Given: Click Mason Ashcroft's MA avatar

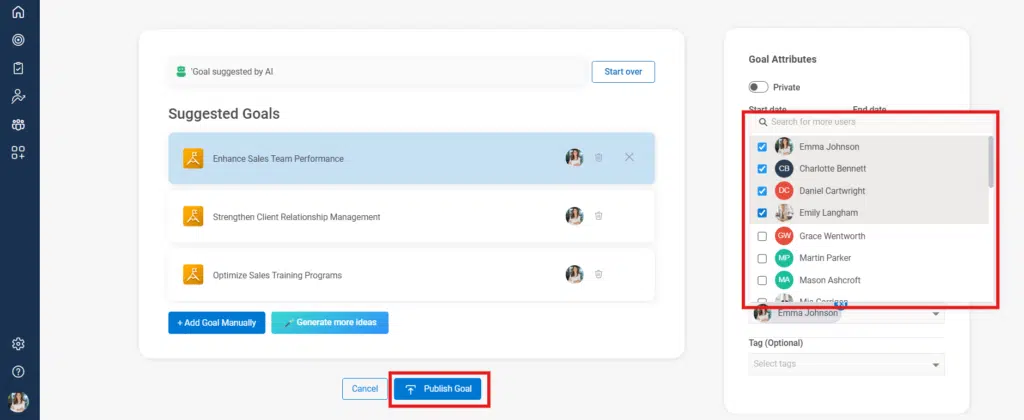Looking at the screenshot, I should [x=784, y=280].
